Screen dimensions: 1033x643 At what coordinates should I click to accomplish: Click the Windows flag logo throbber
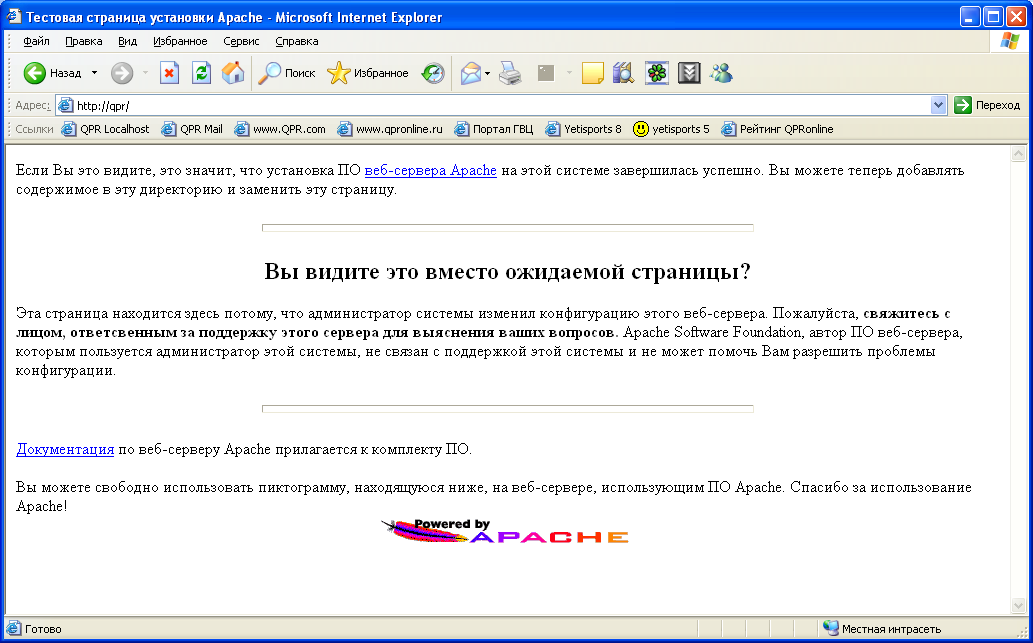[1009, 41]
